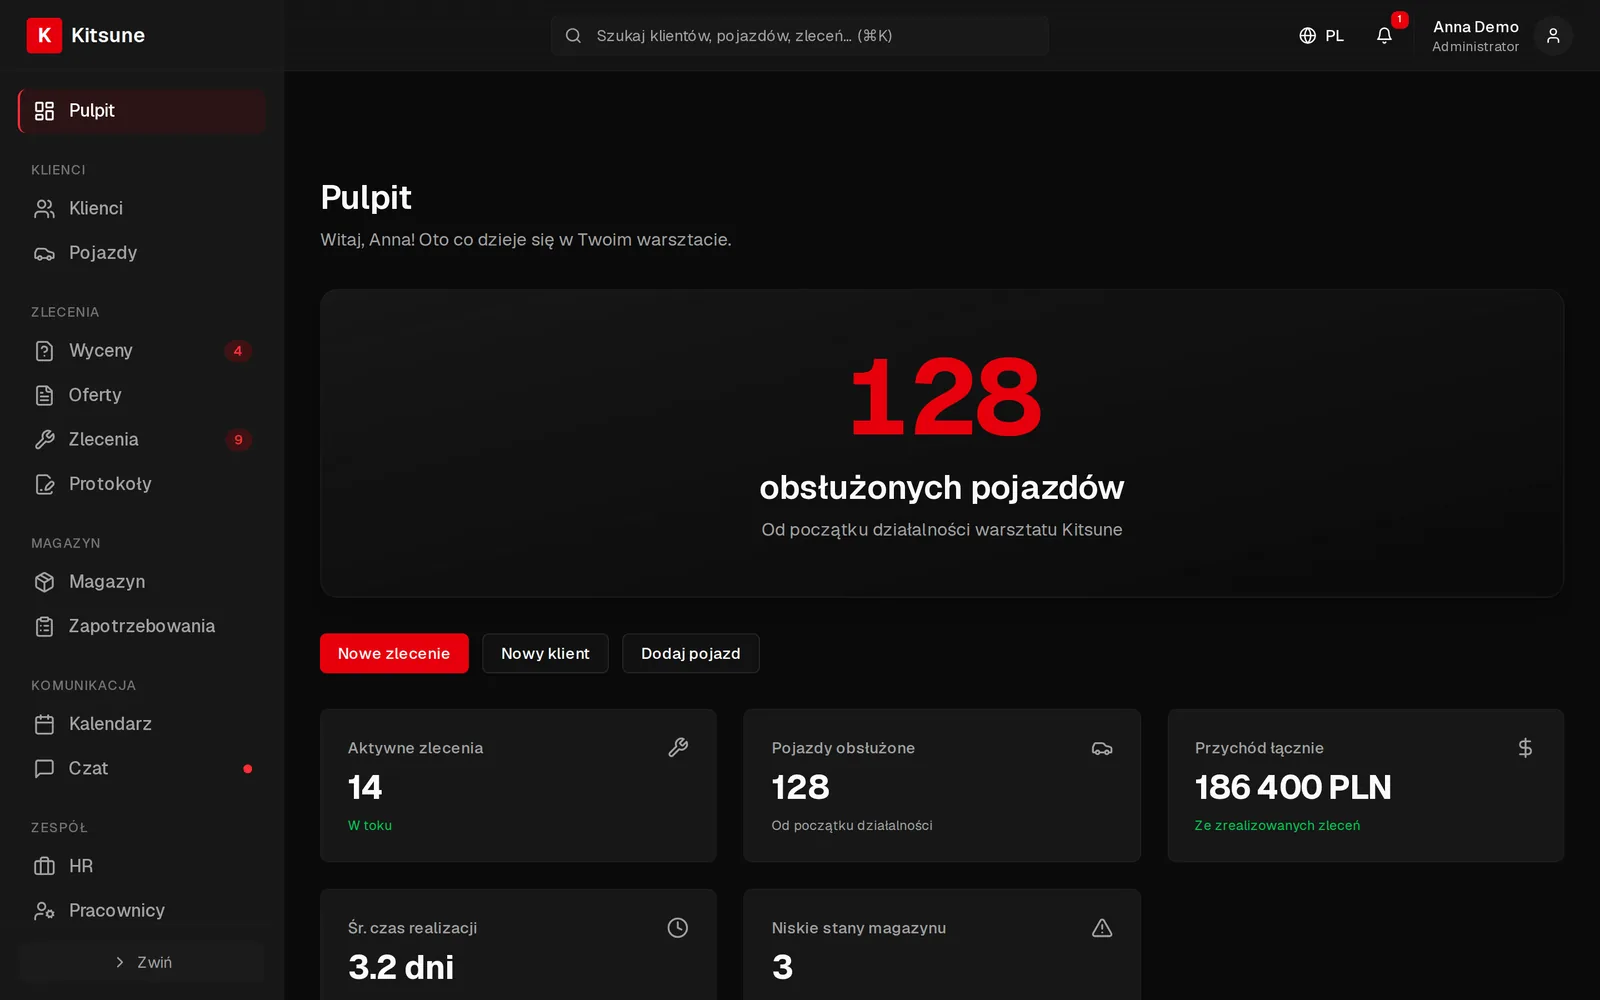Open Wyceny menu item
The height and width of the screenshot is (1000, 1600).
point(142,351)
